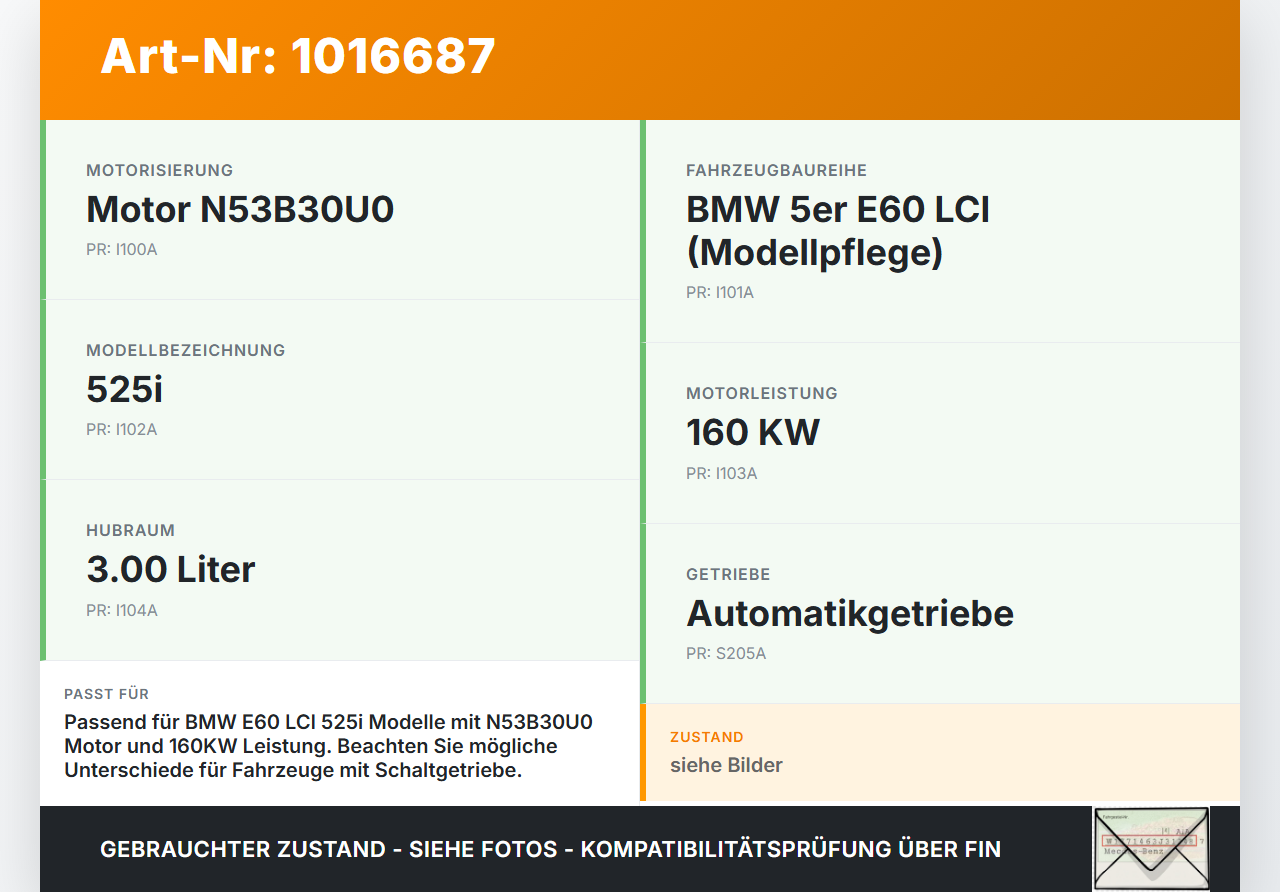
Task: Select the 525i model value
Action: point(124,390)
